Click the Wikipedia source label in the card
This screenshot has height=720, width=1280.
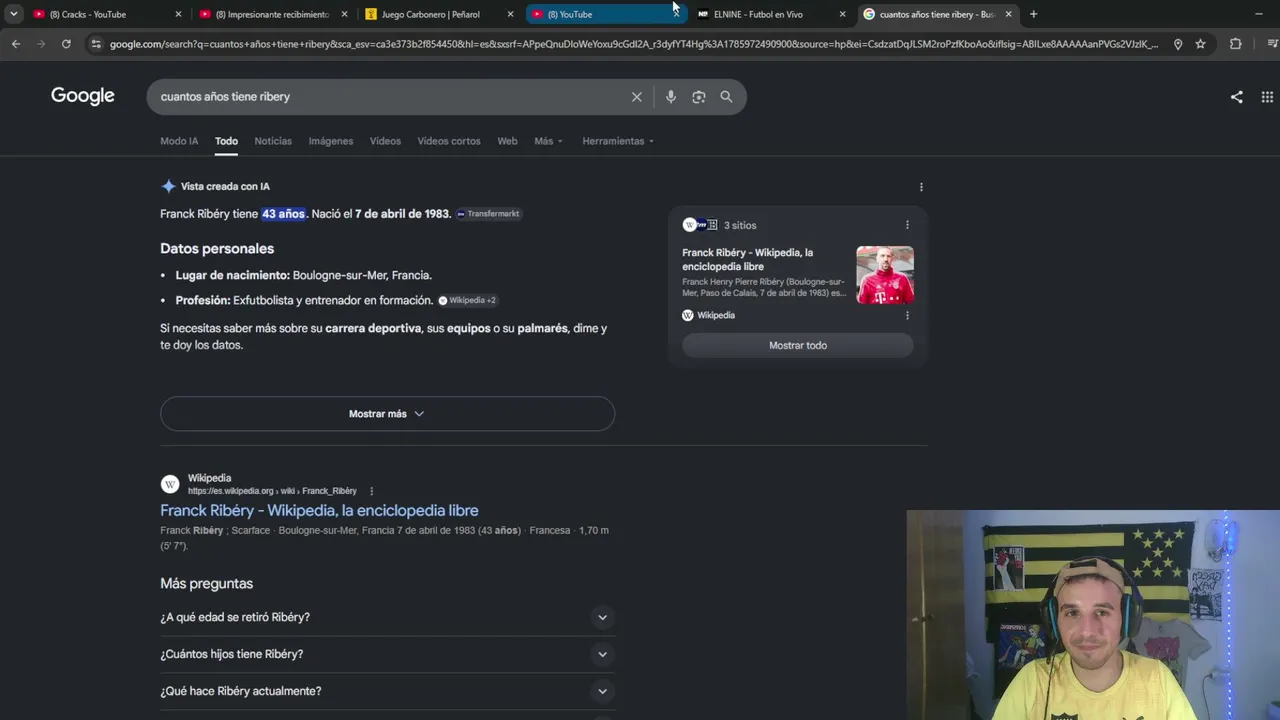716,315
